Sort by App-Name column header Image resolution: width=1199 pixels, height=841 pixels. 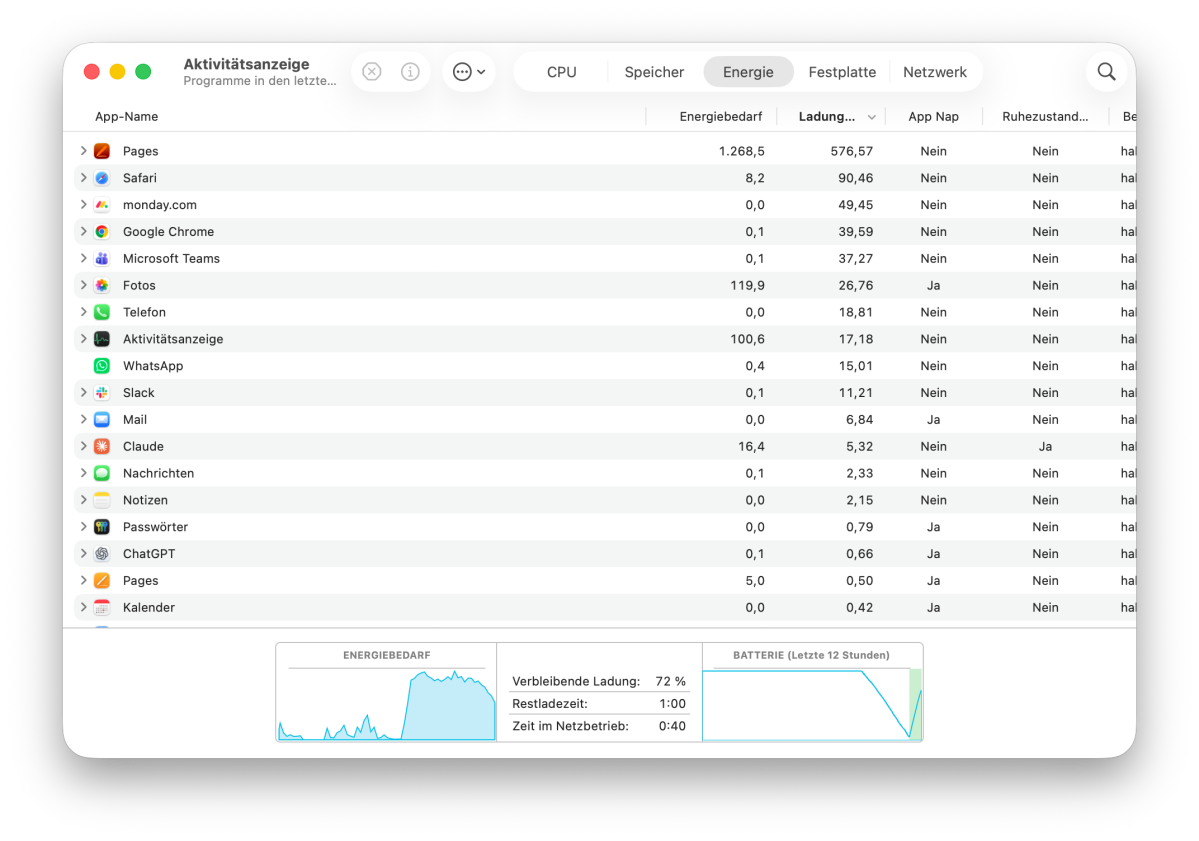(126, 116)
